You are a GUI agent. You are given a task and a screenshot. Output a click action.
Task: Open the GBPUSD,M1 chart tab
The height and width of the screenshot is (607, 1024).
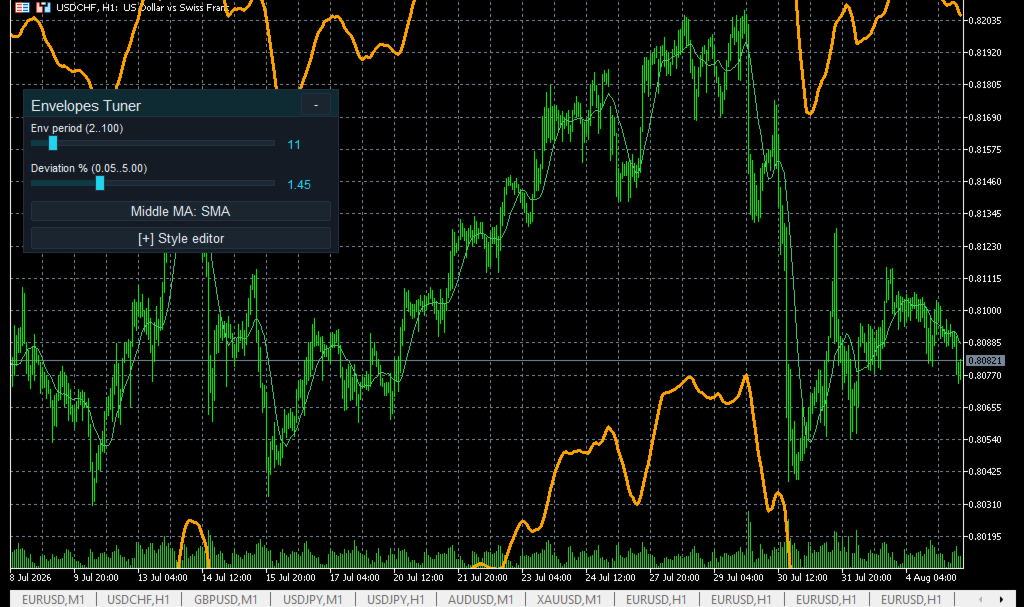point(225,599)
